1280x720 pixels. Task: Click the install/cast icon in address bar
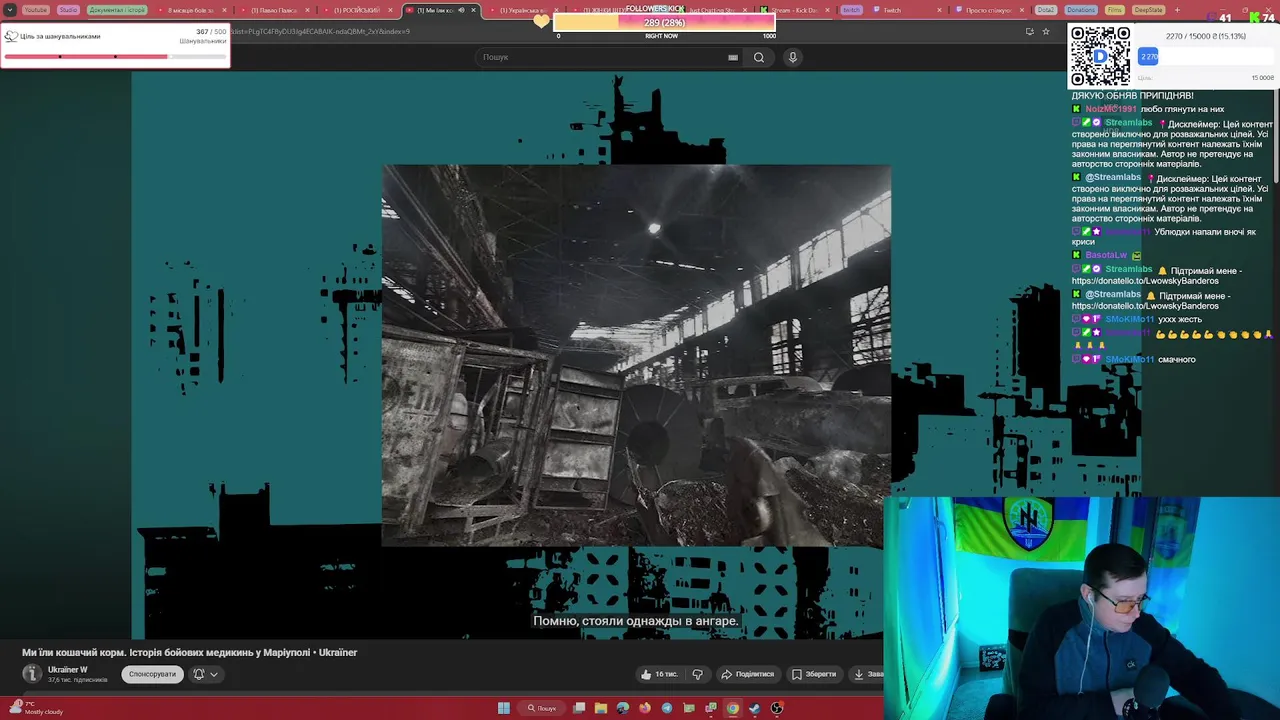coord(1029,31)
